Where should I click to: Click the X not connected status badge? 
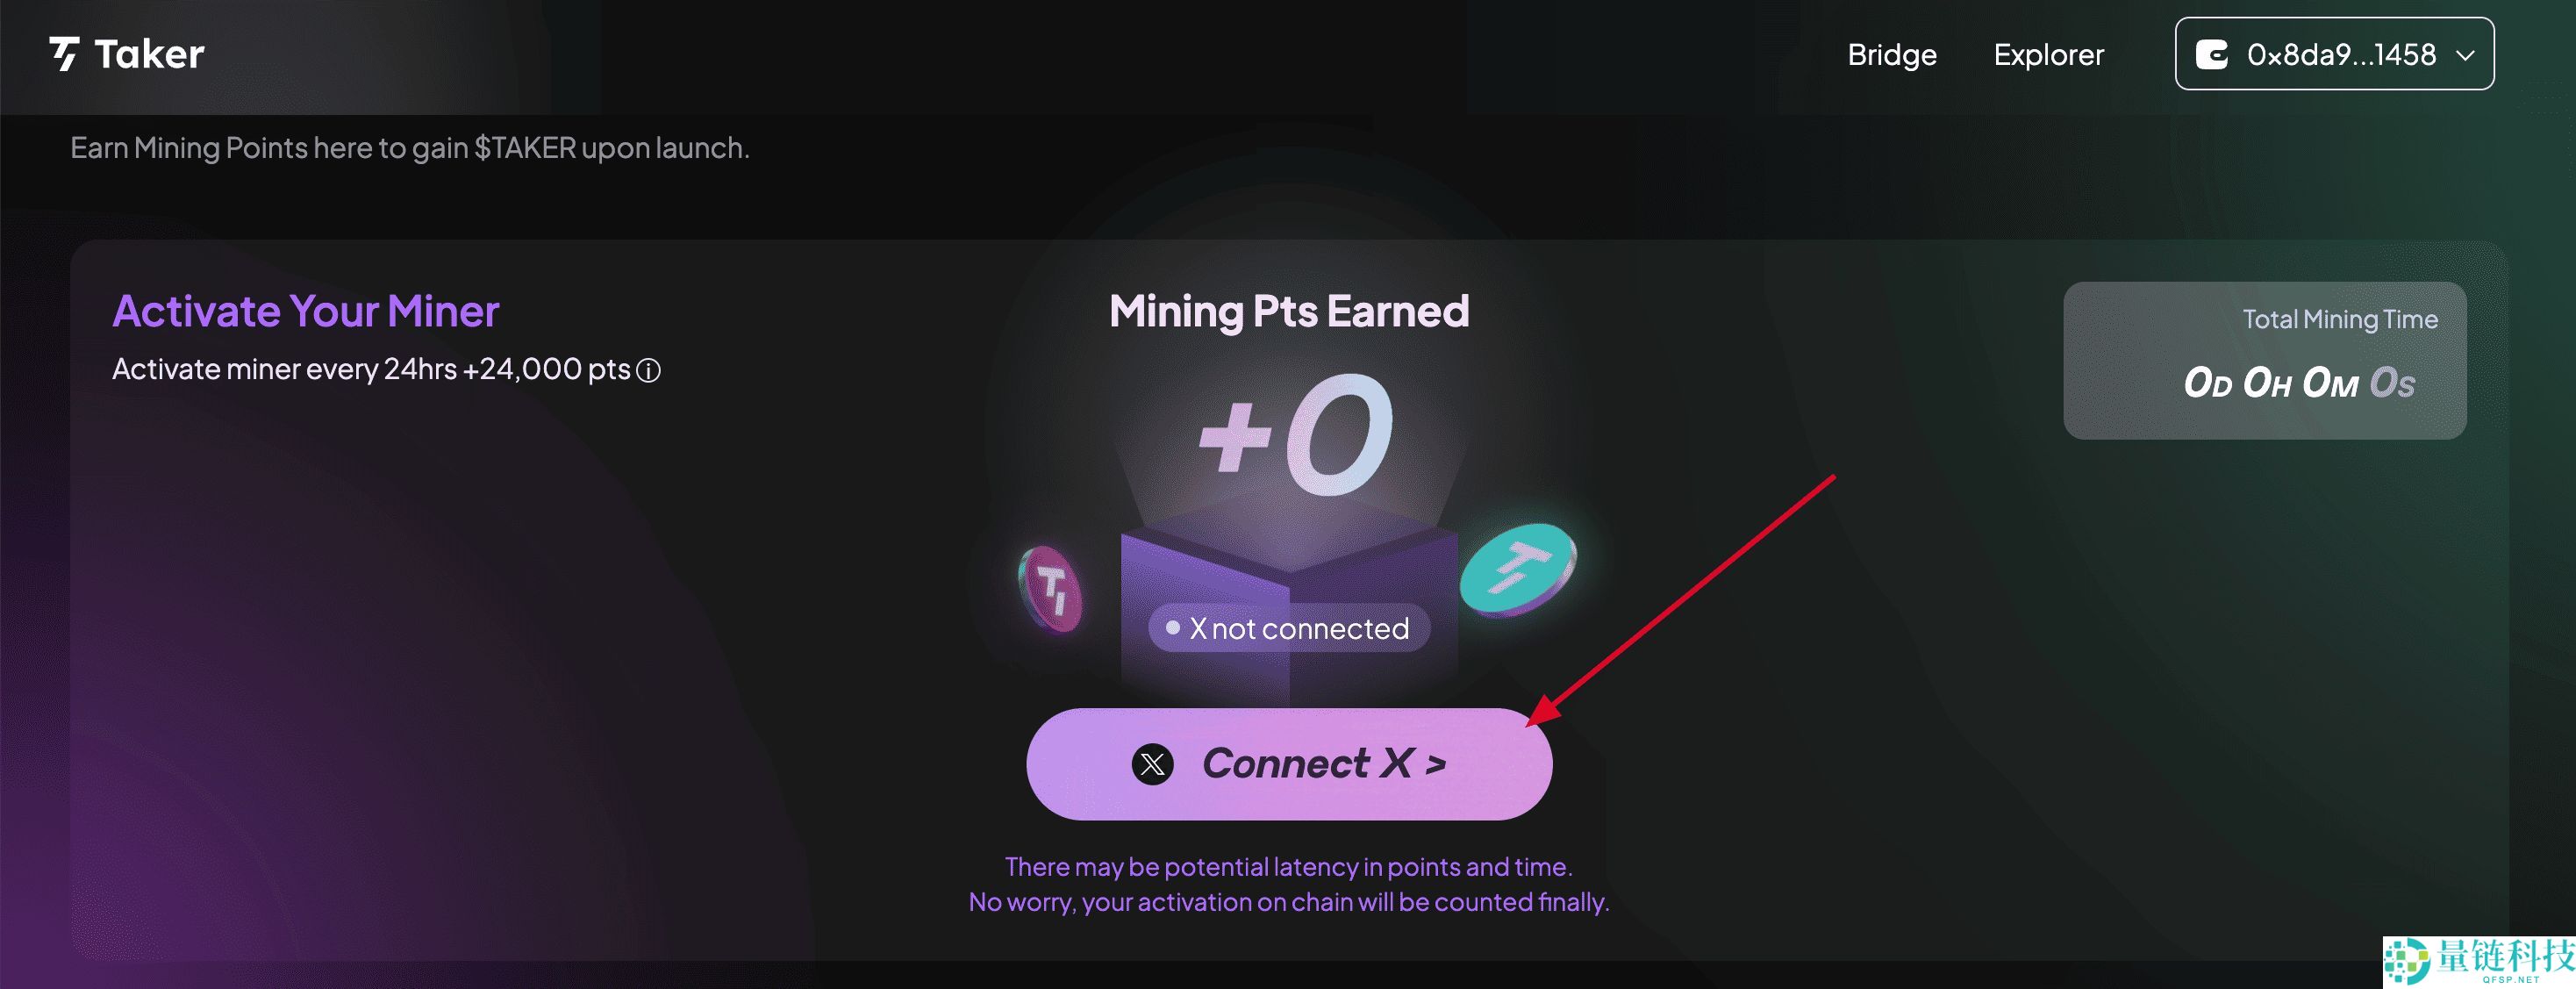[x=1289, y=628]
